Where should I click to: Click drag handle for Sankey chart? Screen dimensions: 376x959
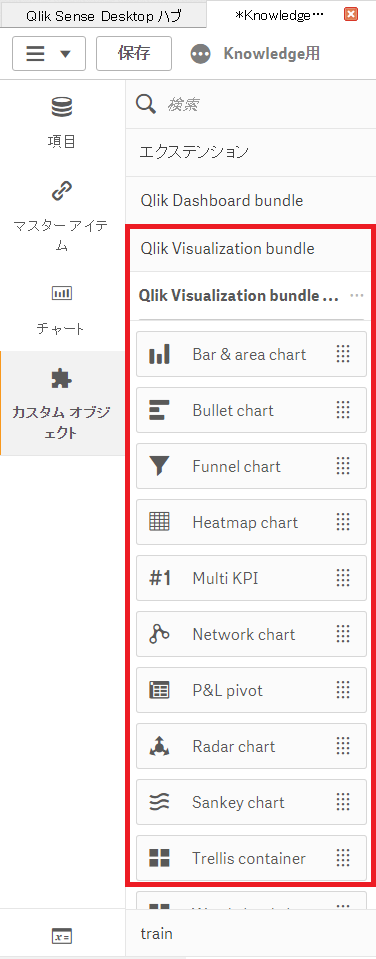343,802
